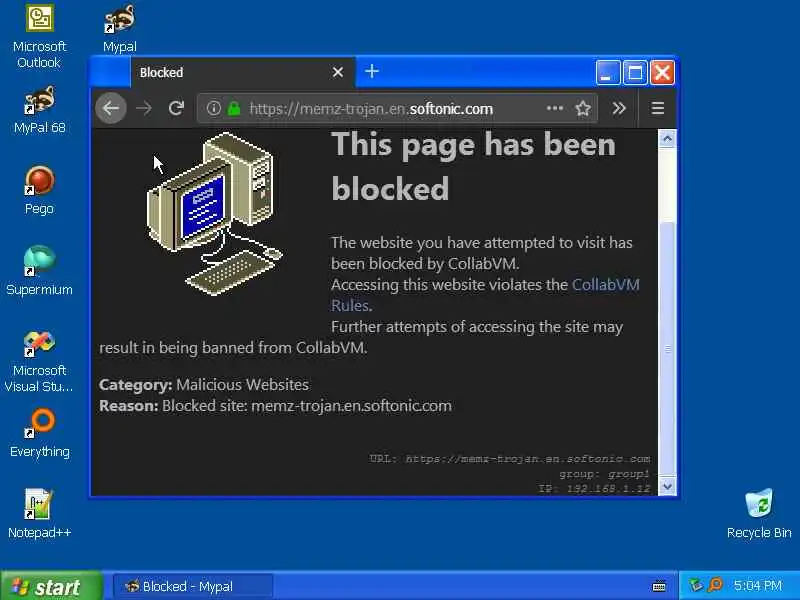This screenshot has width=800, height=600.
Task: Click the keyboard icon in the taskbar
Action: (x=659, y=587)
